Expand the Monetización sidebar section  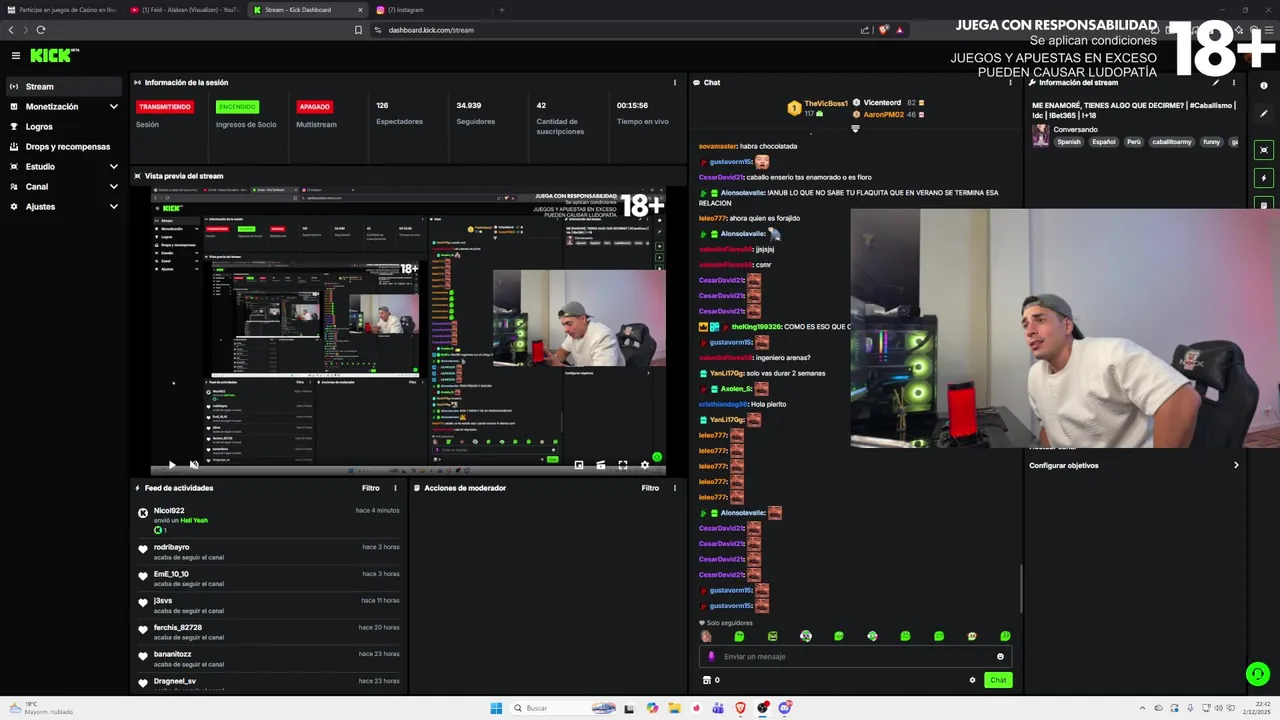pyautogui.click(x=64, y=107)
